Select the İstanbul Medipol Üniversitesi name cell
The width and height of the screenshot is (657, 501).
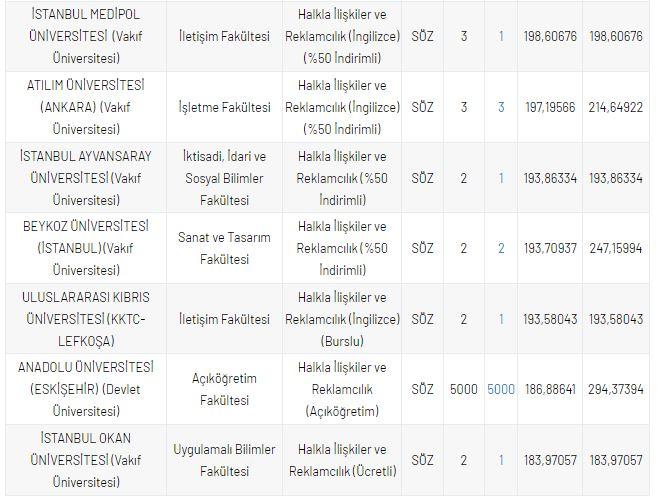point(82,36)
